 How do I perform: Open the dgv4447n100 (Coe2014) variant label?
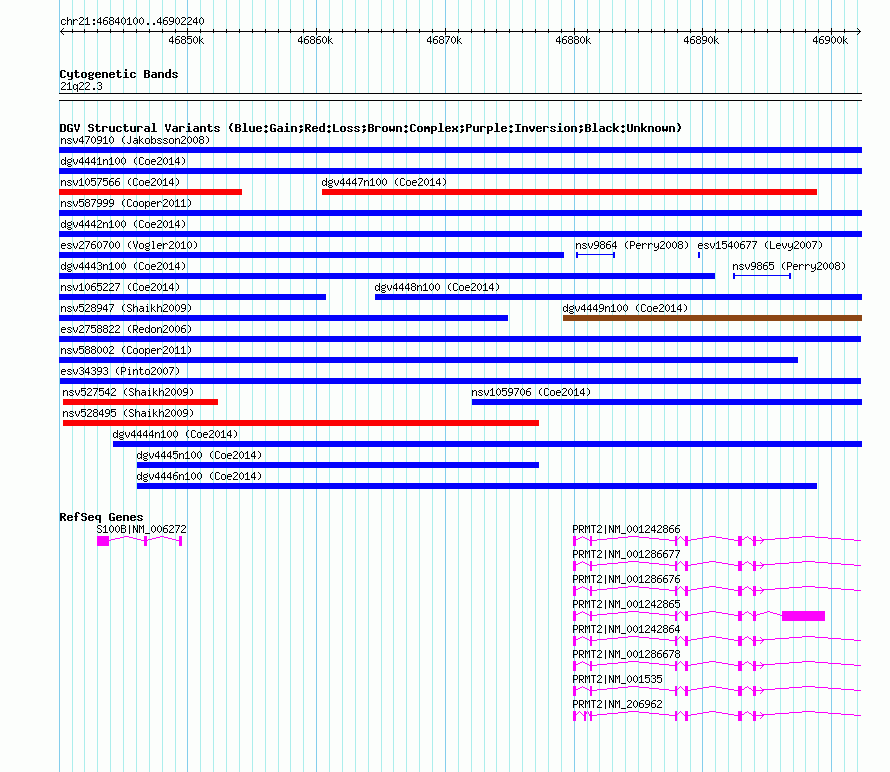pos(384,182)
